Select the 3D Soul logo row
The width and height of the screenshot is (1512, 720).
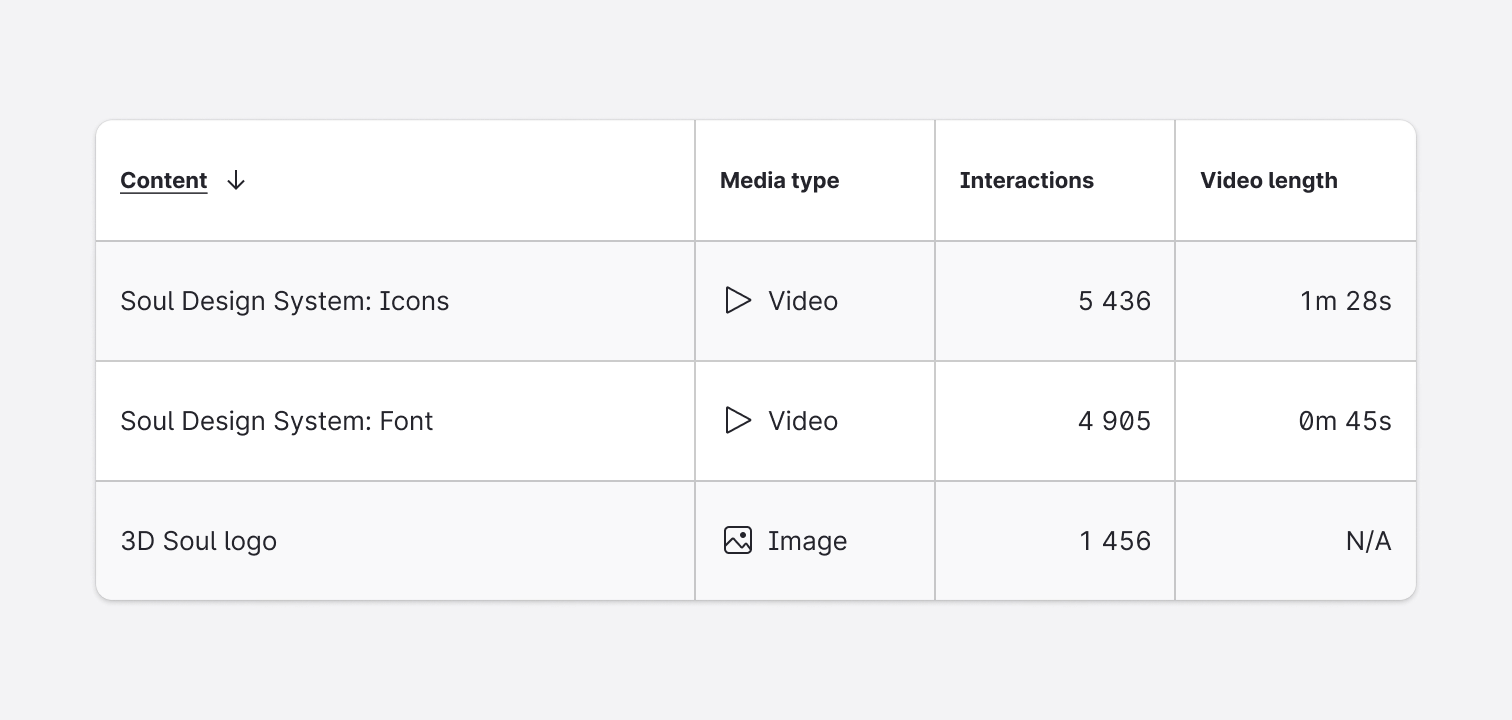coord(199,540)
